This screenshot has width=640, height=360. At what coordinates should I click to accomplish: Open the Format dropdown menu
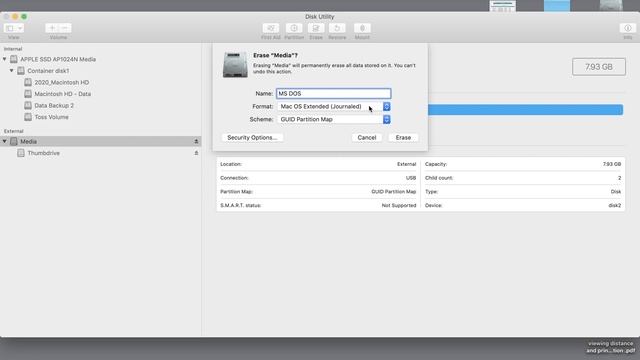click(333, 107)
